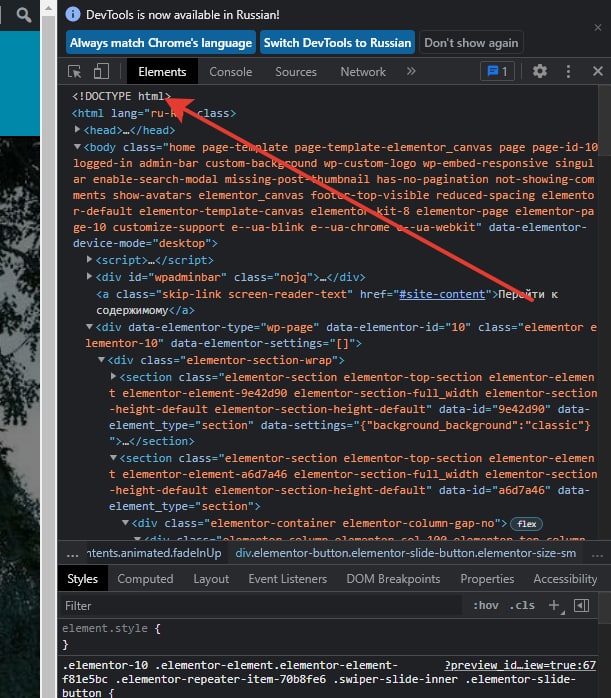This screenshot has height=698, width=611.
Task: Collapse the elementor-container column-gap-no div
Action: coord(125,523)
